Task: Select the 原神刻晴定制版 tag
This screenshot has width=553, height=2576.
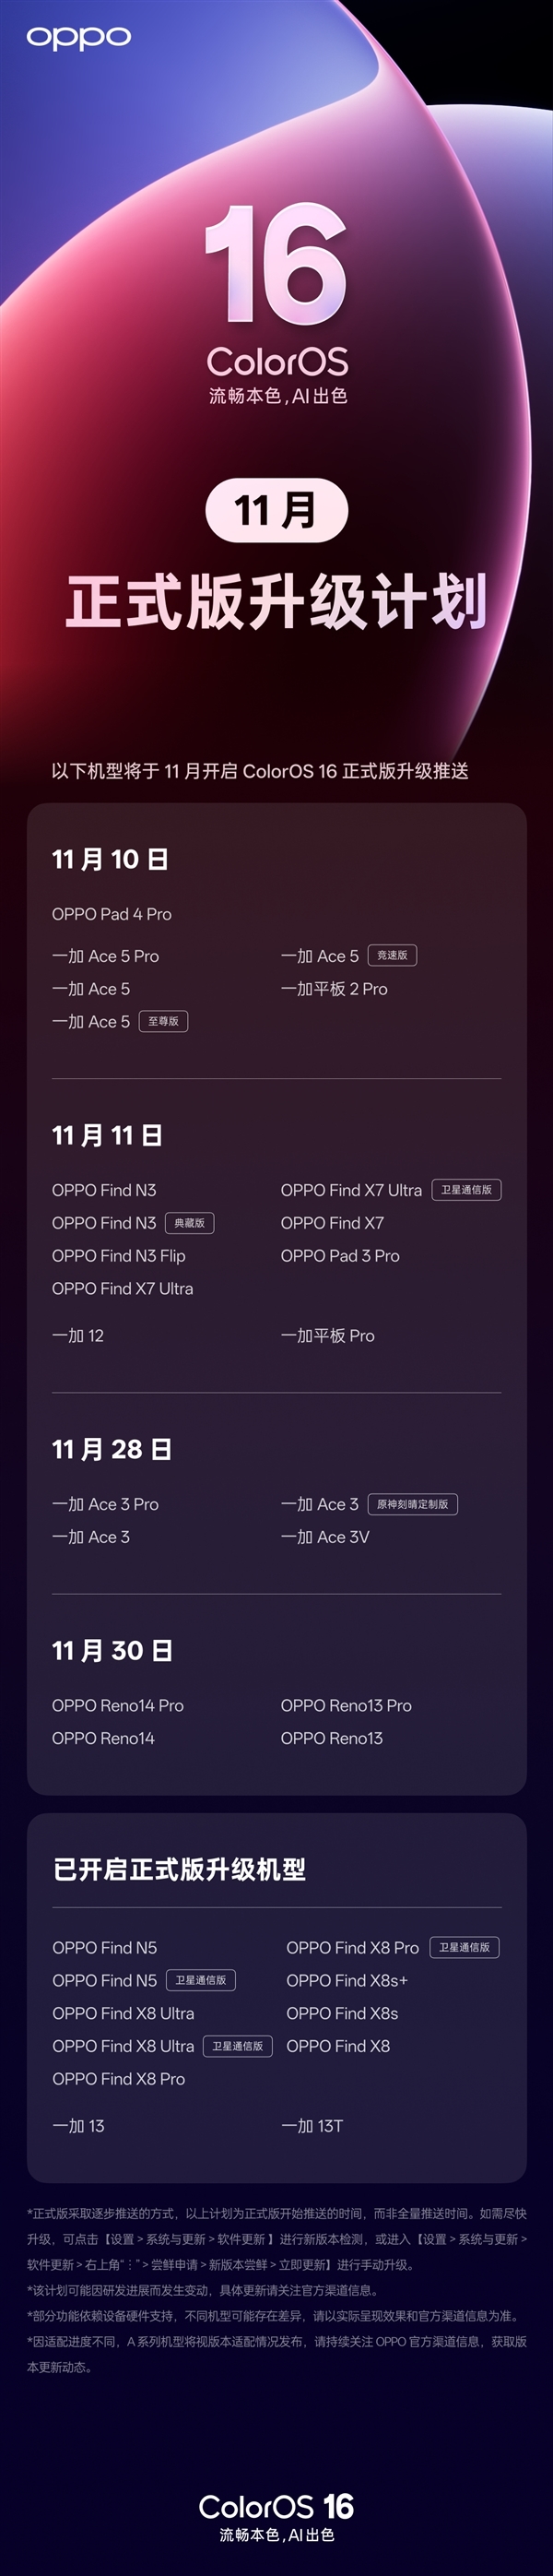Action: pos(412,1504)
